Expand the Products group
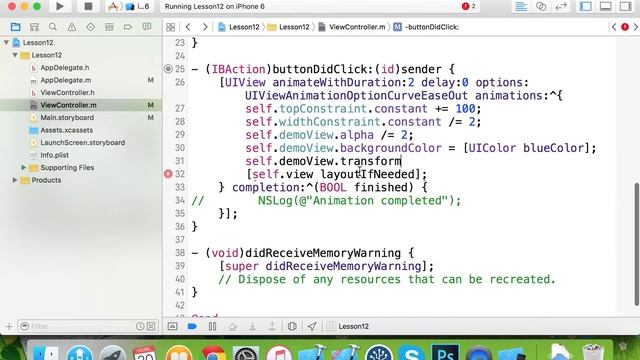640x360 pixels. tap(15, 180)
